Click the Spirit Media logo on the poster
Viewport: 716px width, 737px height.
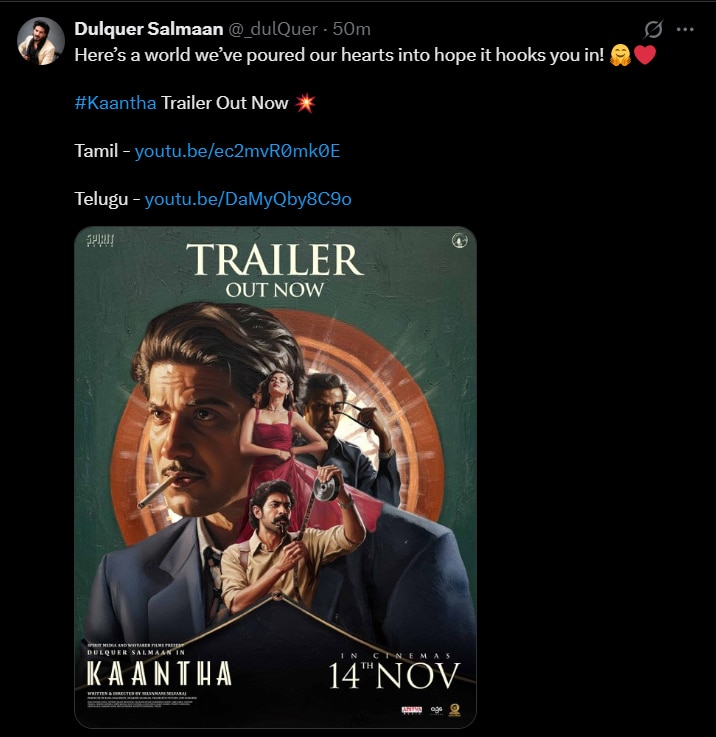pyautogui.click(x=101, y=240)
